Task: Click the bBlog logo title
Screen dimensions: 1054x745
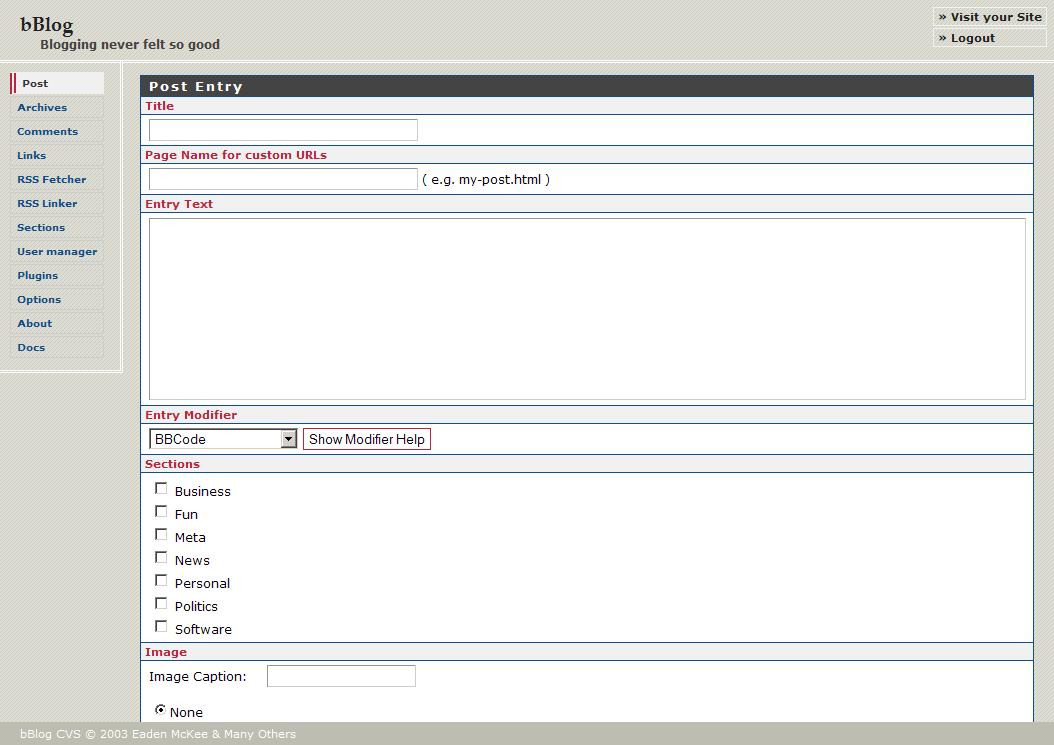Action: click(46, 24)
